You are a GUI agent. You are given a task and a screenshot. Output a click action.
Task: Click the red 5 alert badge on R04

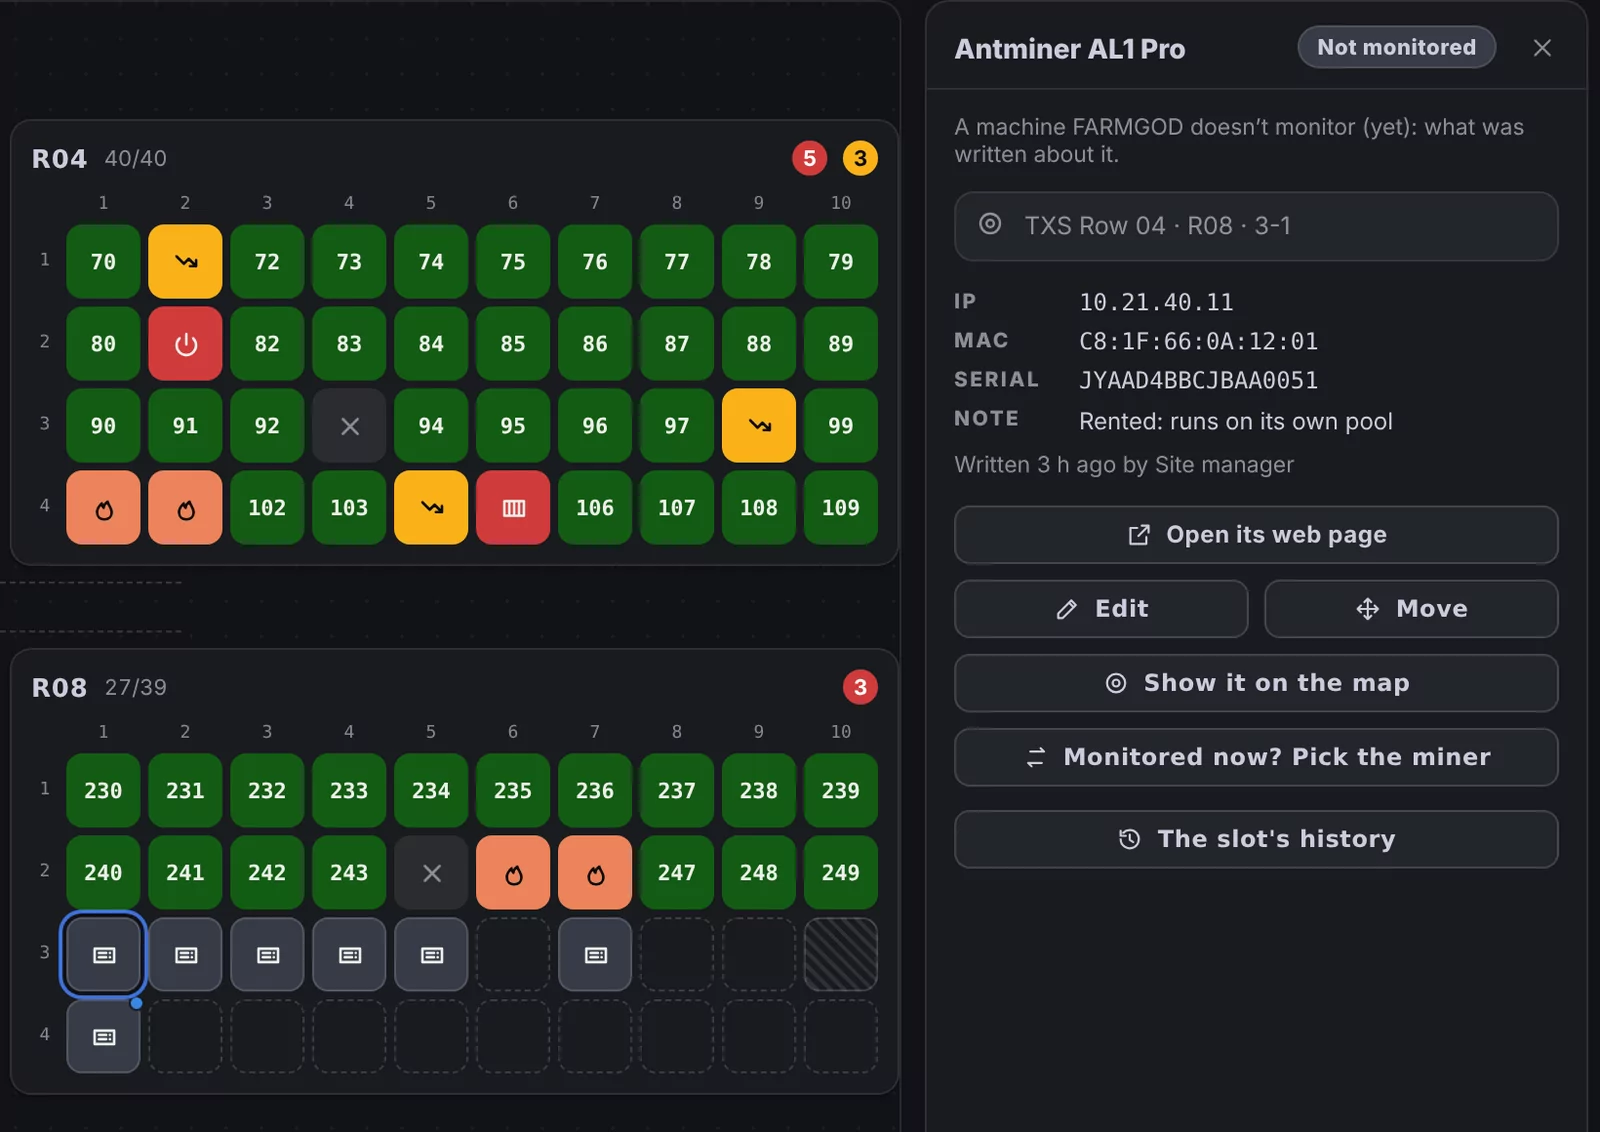click(809, 158)
